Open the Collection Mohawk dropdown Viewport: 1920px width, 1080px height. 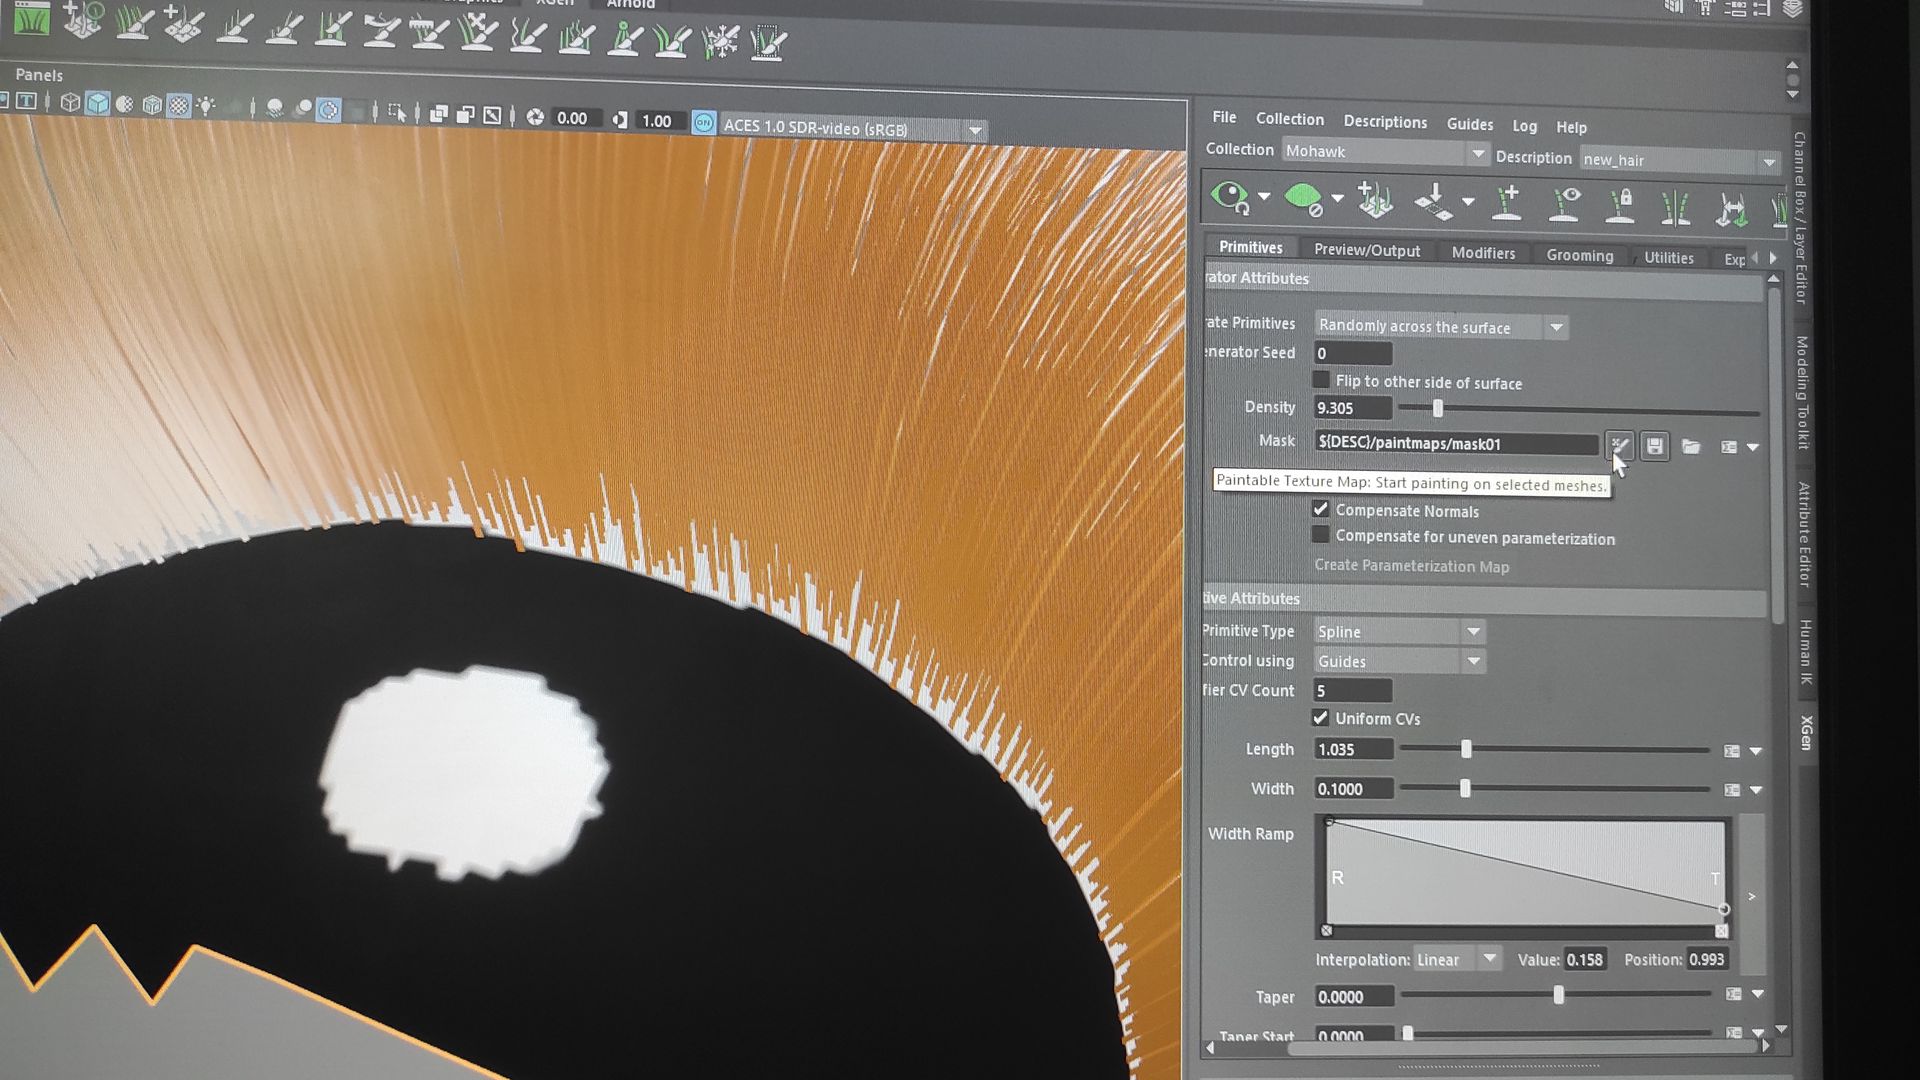point(1477,153)
